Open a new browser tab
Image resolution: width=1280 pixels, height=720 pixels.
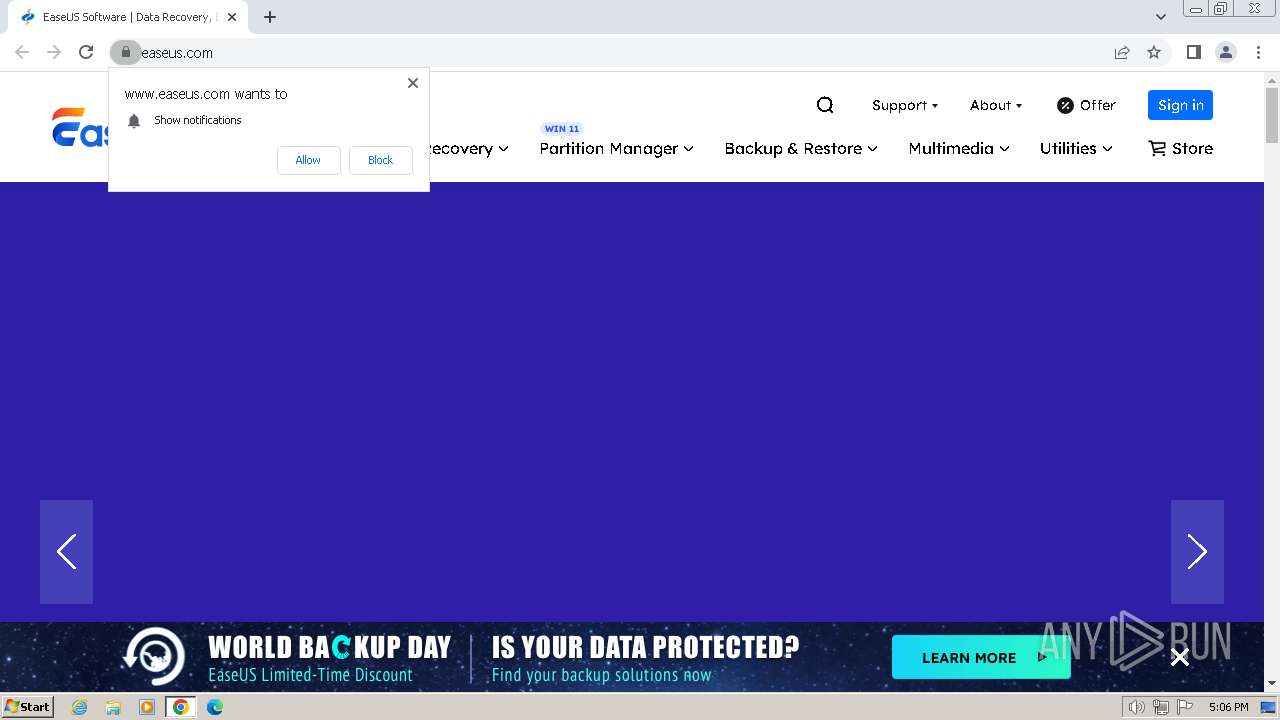point(270,17)
